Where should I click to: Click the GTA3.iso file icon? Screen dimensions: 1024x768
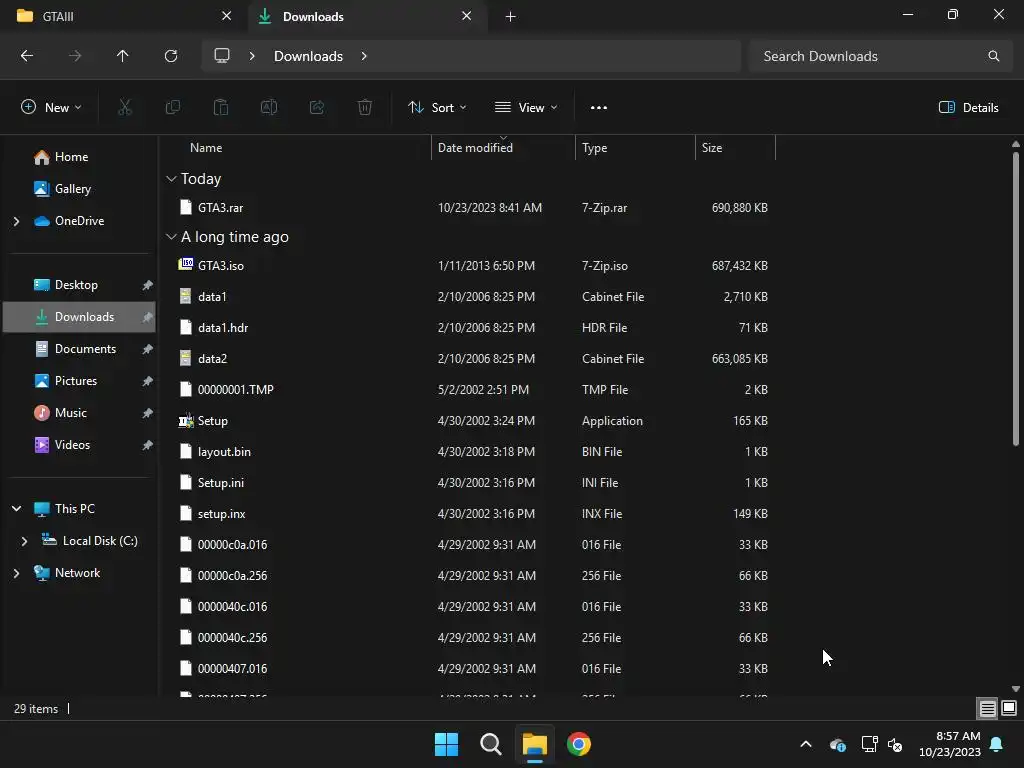[185, 264]
